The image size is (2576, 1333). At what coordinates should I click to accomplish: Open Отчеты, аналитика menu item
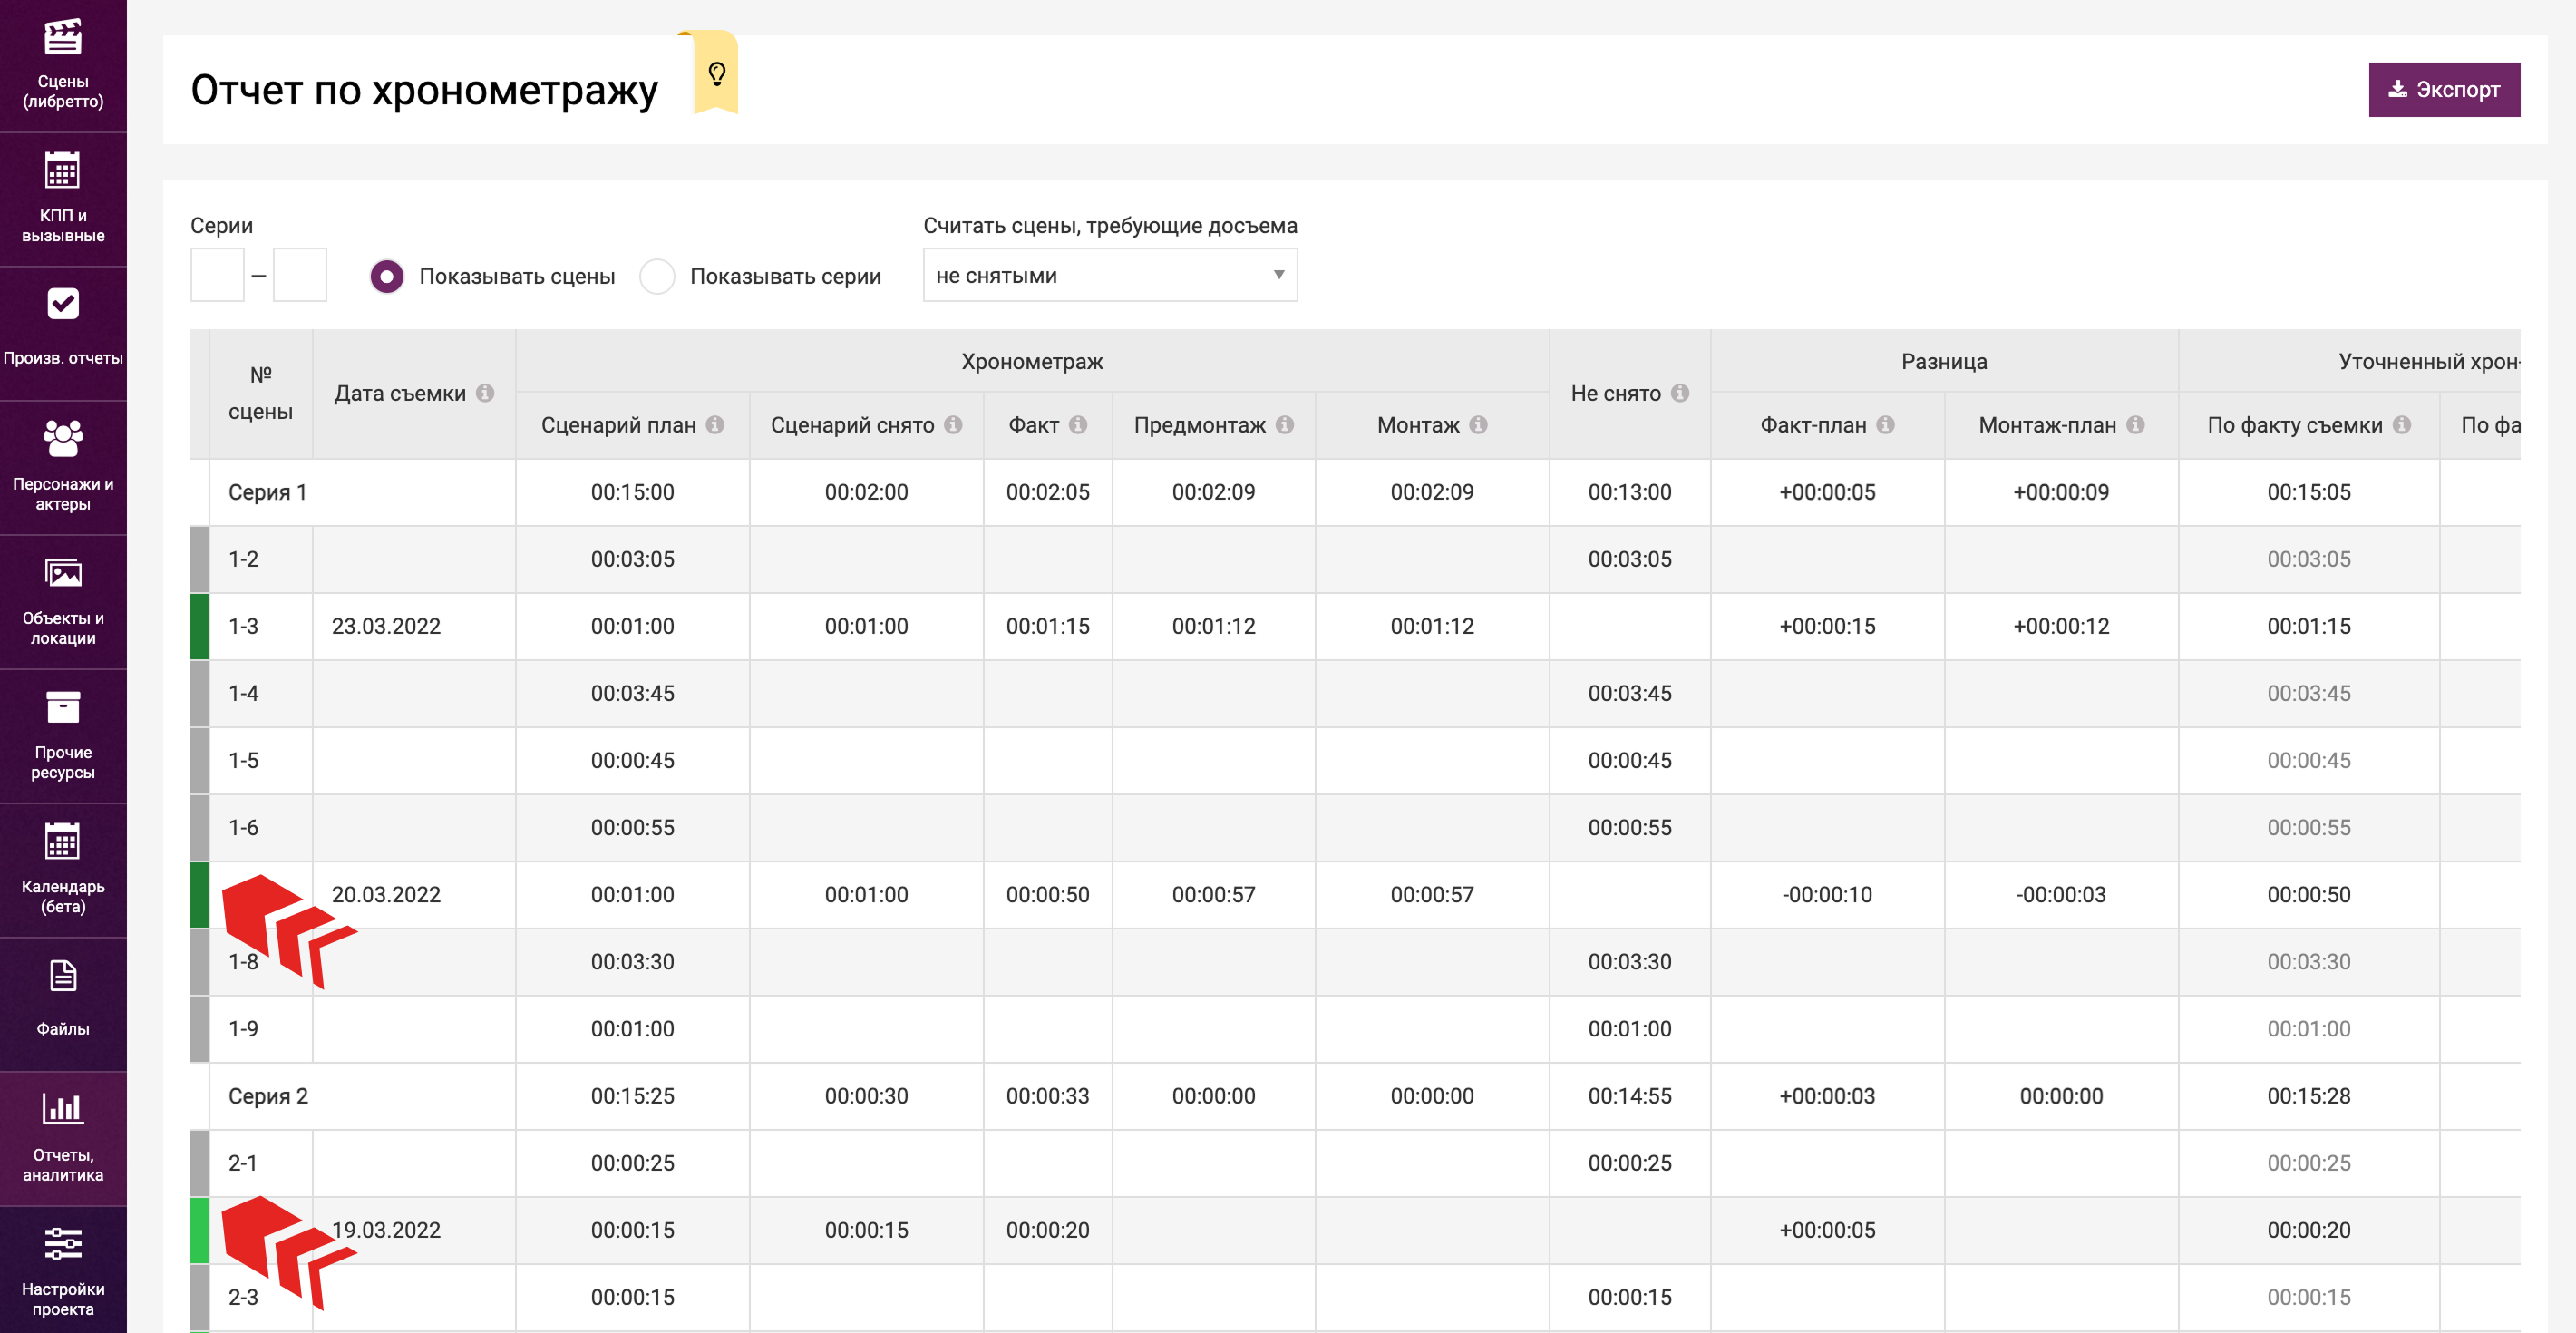pyautogui.click(x=63, y=1137)
